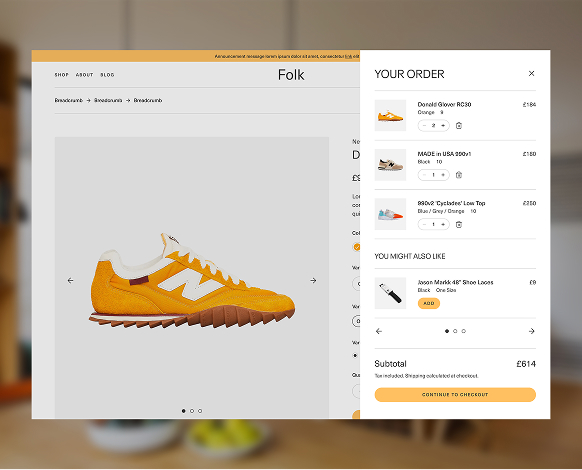Screen dimensions: 582x470
Task: Select the £614 subtotal amount
Action: click(x=526, y=364)
